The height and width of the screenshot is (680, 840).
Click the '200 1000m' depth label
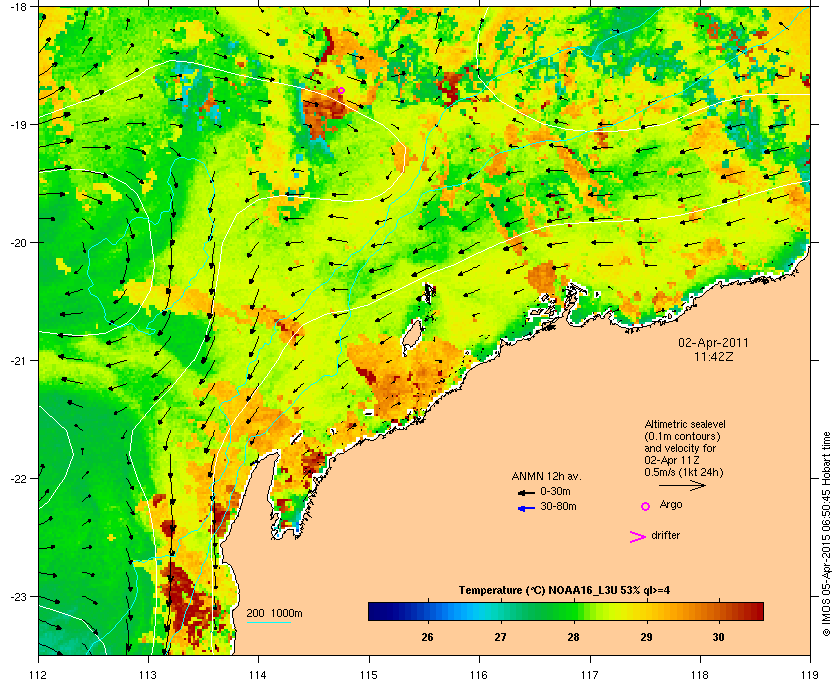click(275, 613)
